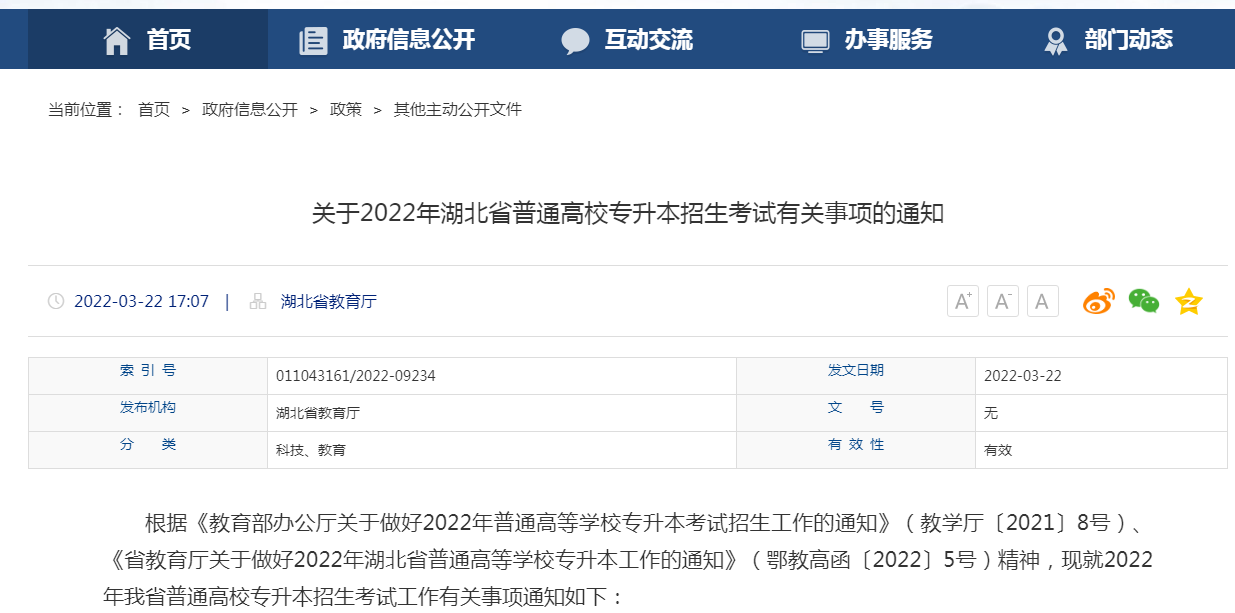This screenshot has width=1235, height=613.
Task: Click the 互动交流 speech bubble icon
Action: tap(576, 41)
